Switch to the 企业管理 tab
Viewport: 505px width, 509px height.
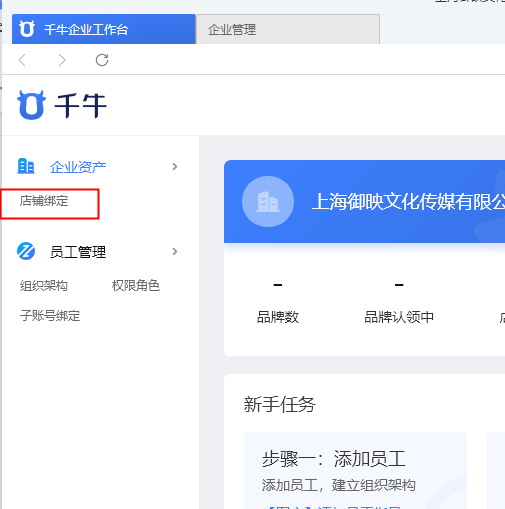coord(288,29)
